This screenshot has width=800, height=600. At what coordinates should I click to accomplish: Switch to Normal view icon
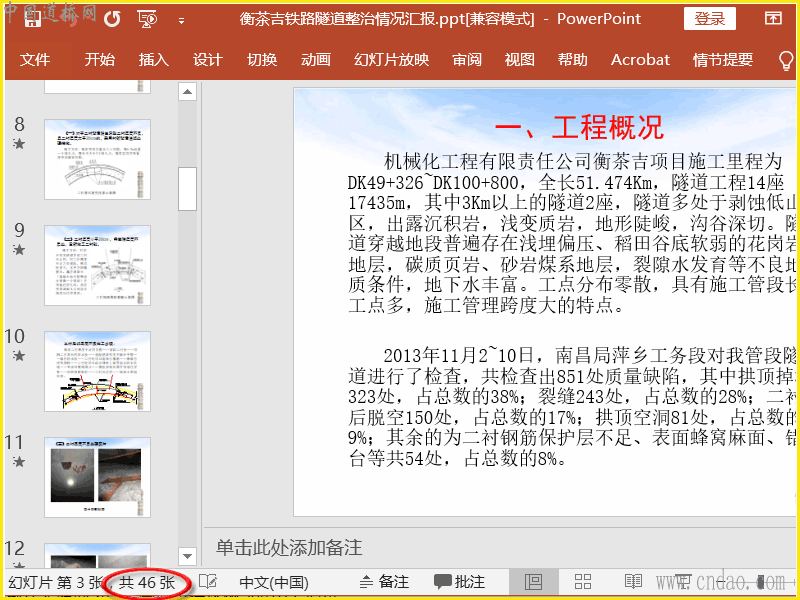click(x=534, y=582)
